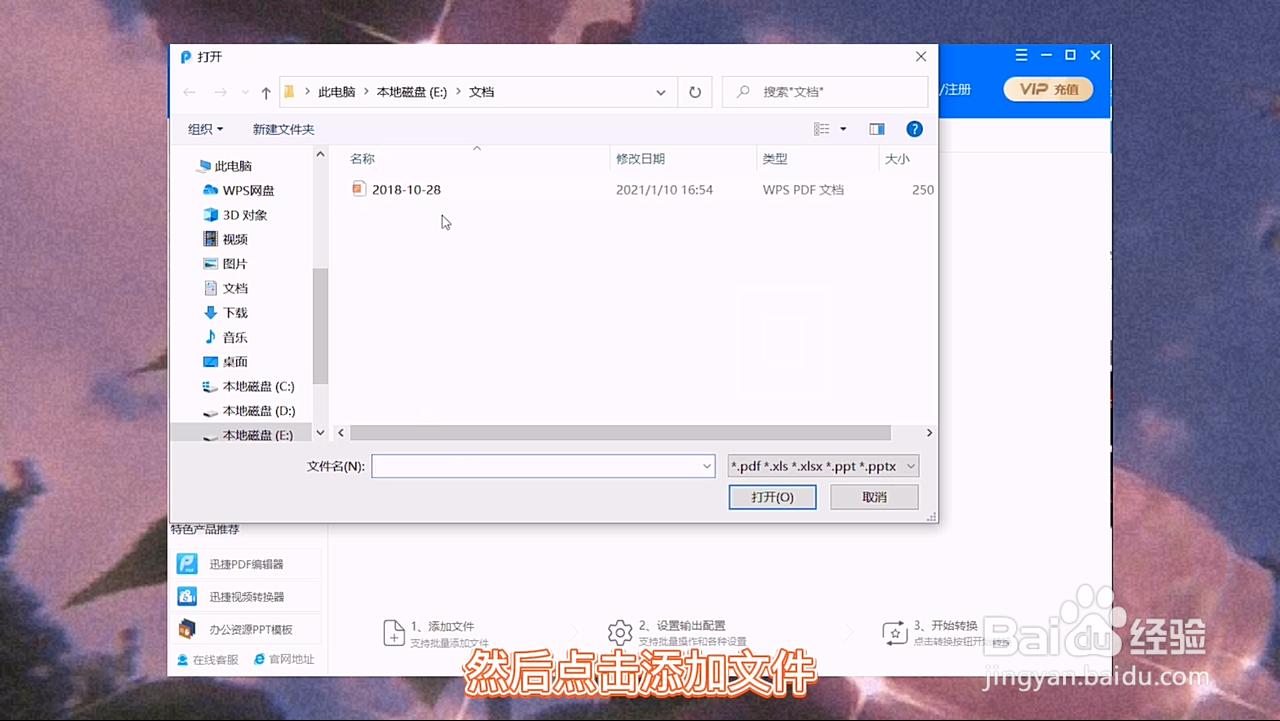Toggle the preview pane in the Open dialog
1280x721 pixels.
pyautogui.click(x=876, y=128)
